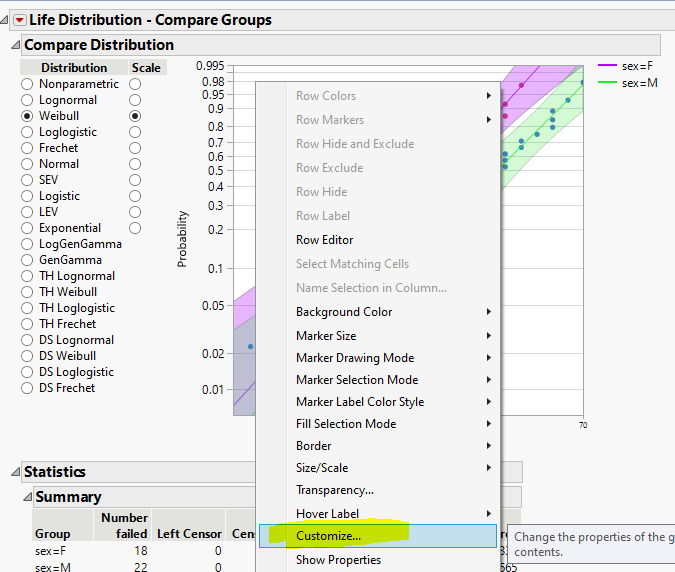The image size is (675, 572).
Task: Click the Probability y-axis label
Action: pos(182,238)
